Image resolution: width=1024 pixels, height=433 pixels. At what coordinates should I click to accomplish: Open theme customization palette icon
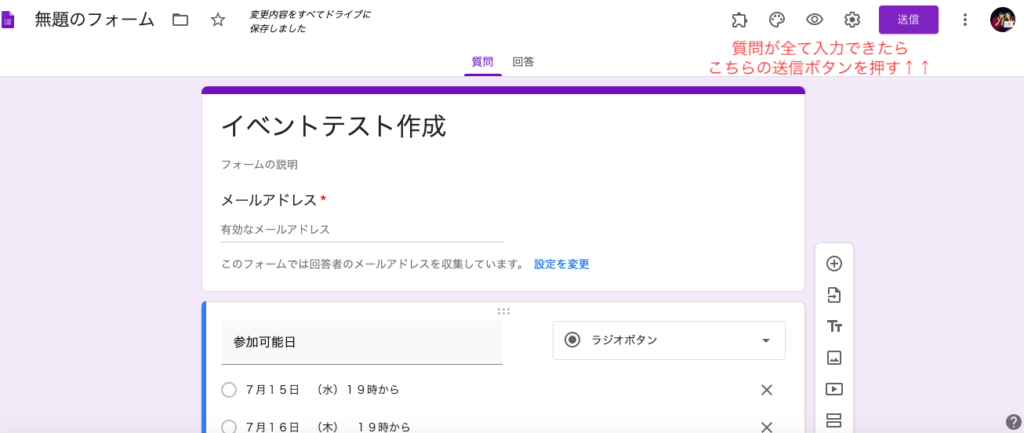pos(776,20)
